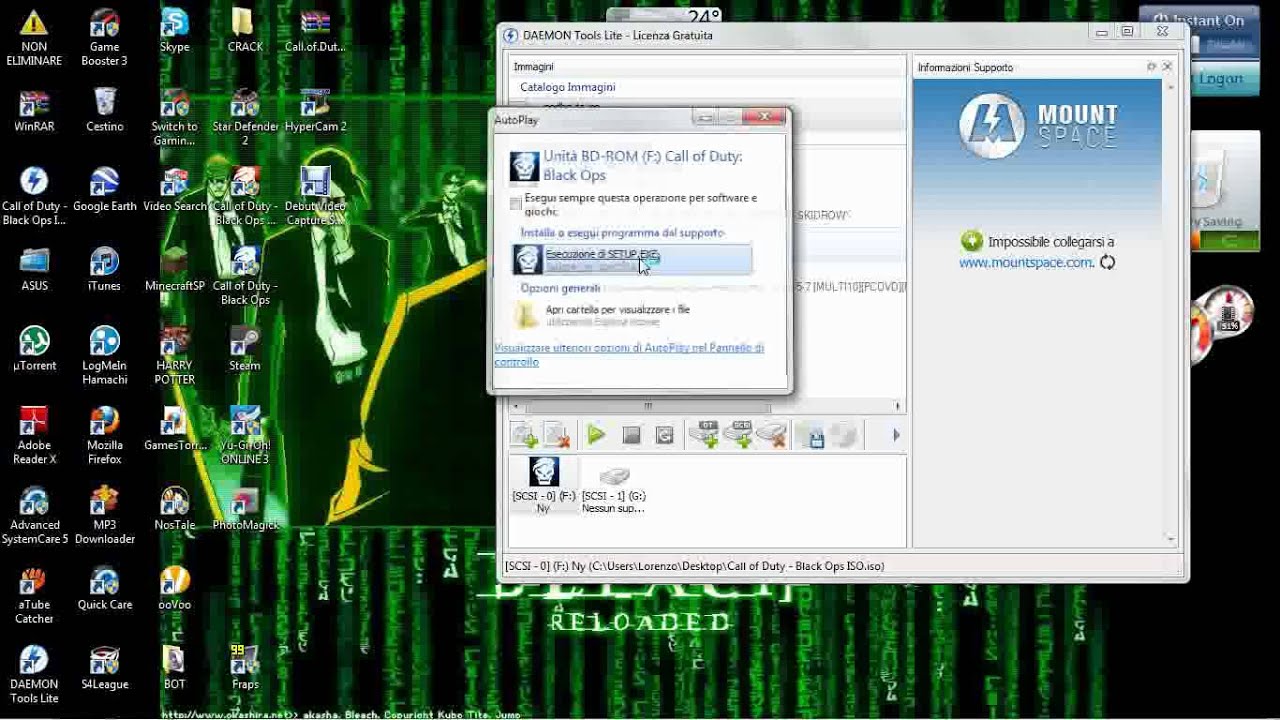Select the Switch to Gaming desktop icon

pyautogui.click(x=174, y=118)
